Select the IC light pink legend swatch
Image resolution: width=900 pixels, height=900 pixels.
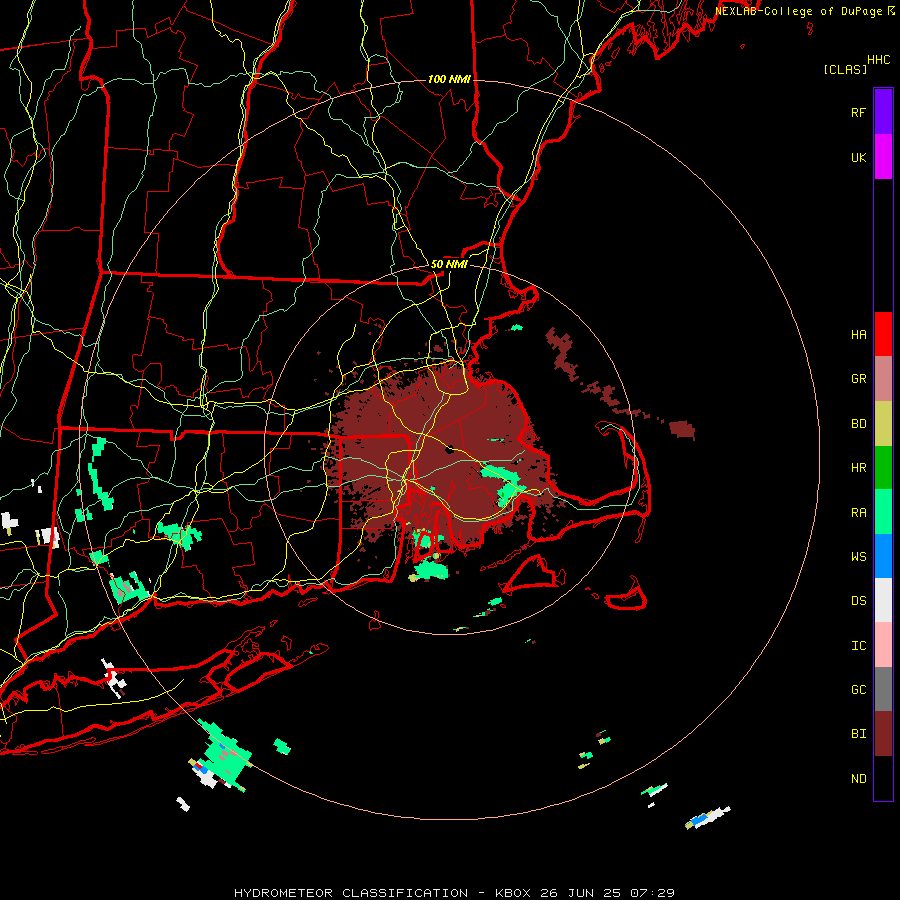[x=883, y=645]
